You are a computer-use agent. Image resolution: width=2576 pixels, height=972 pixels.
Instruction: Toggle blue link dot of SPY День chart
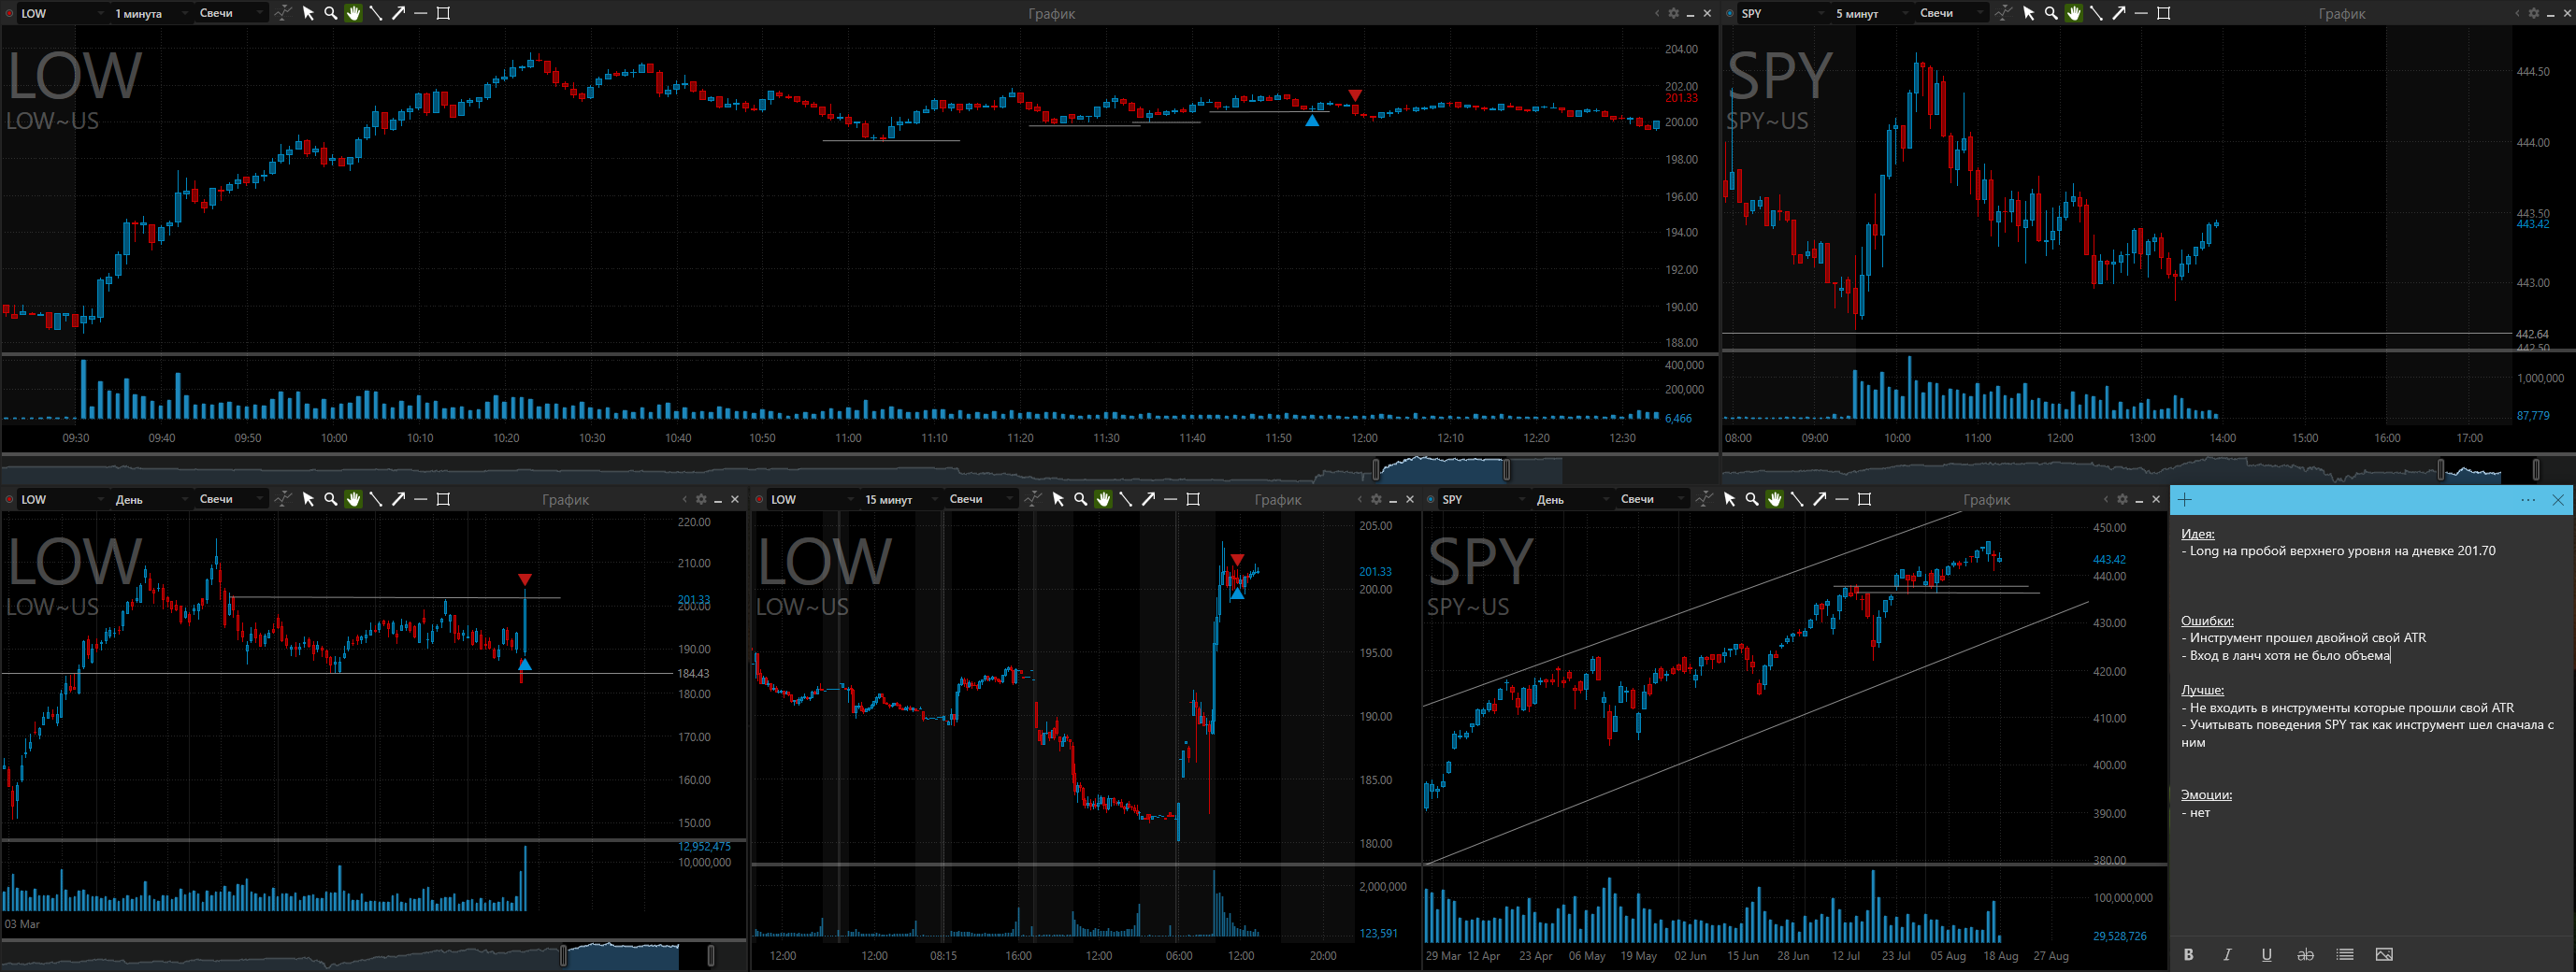1431,499
